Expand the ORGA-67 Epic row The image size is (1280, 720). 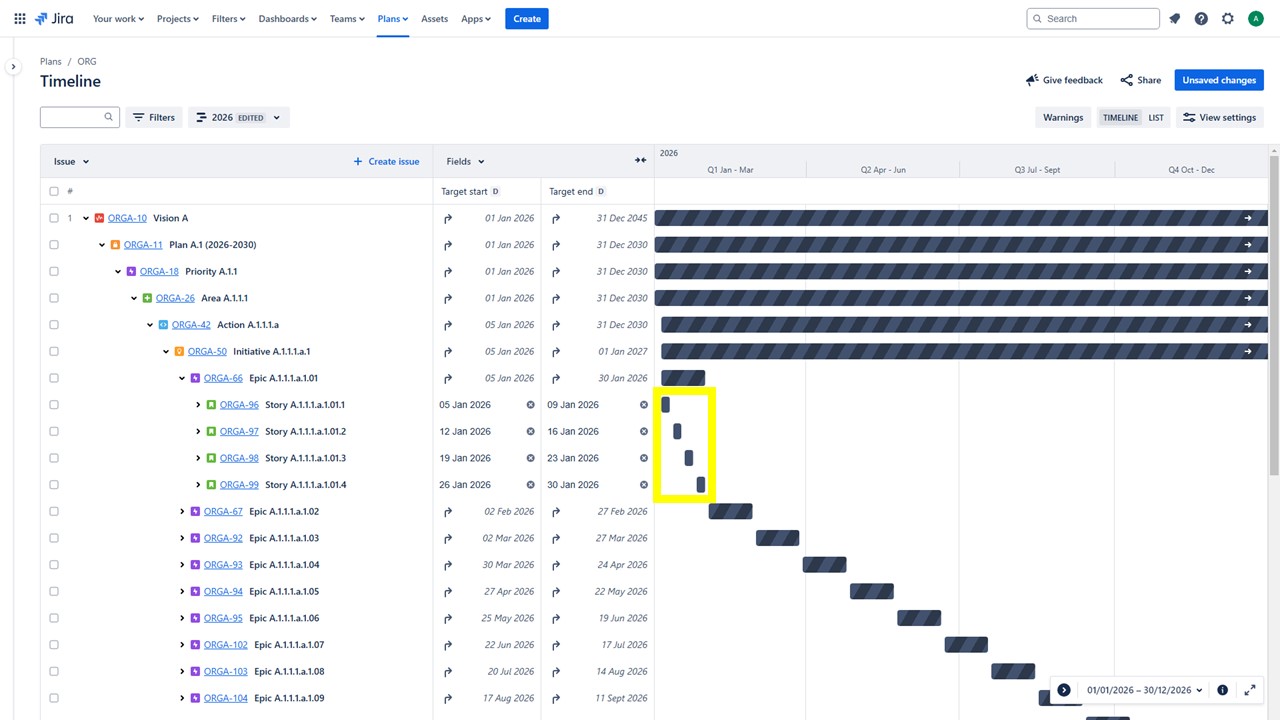pyautogui.click(x=182, y=512)
